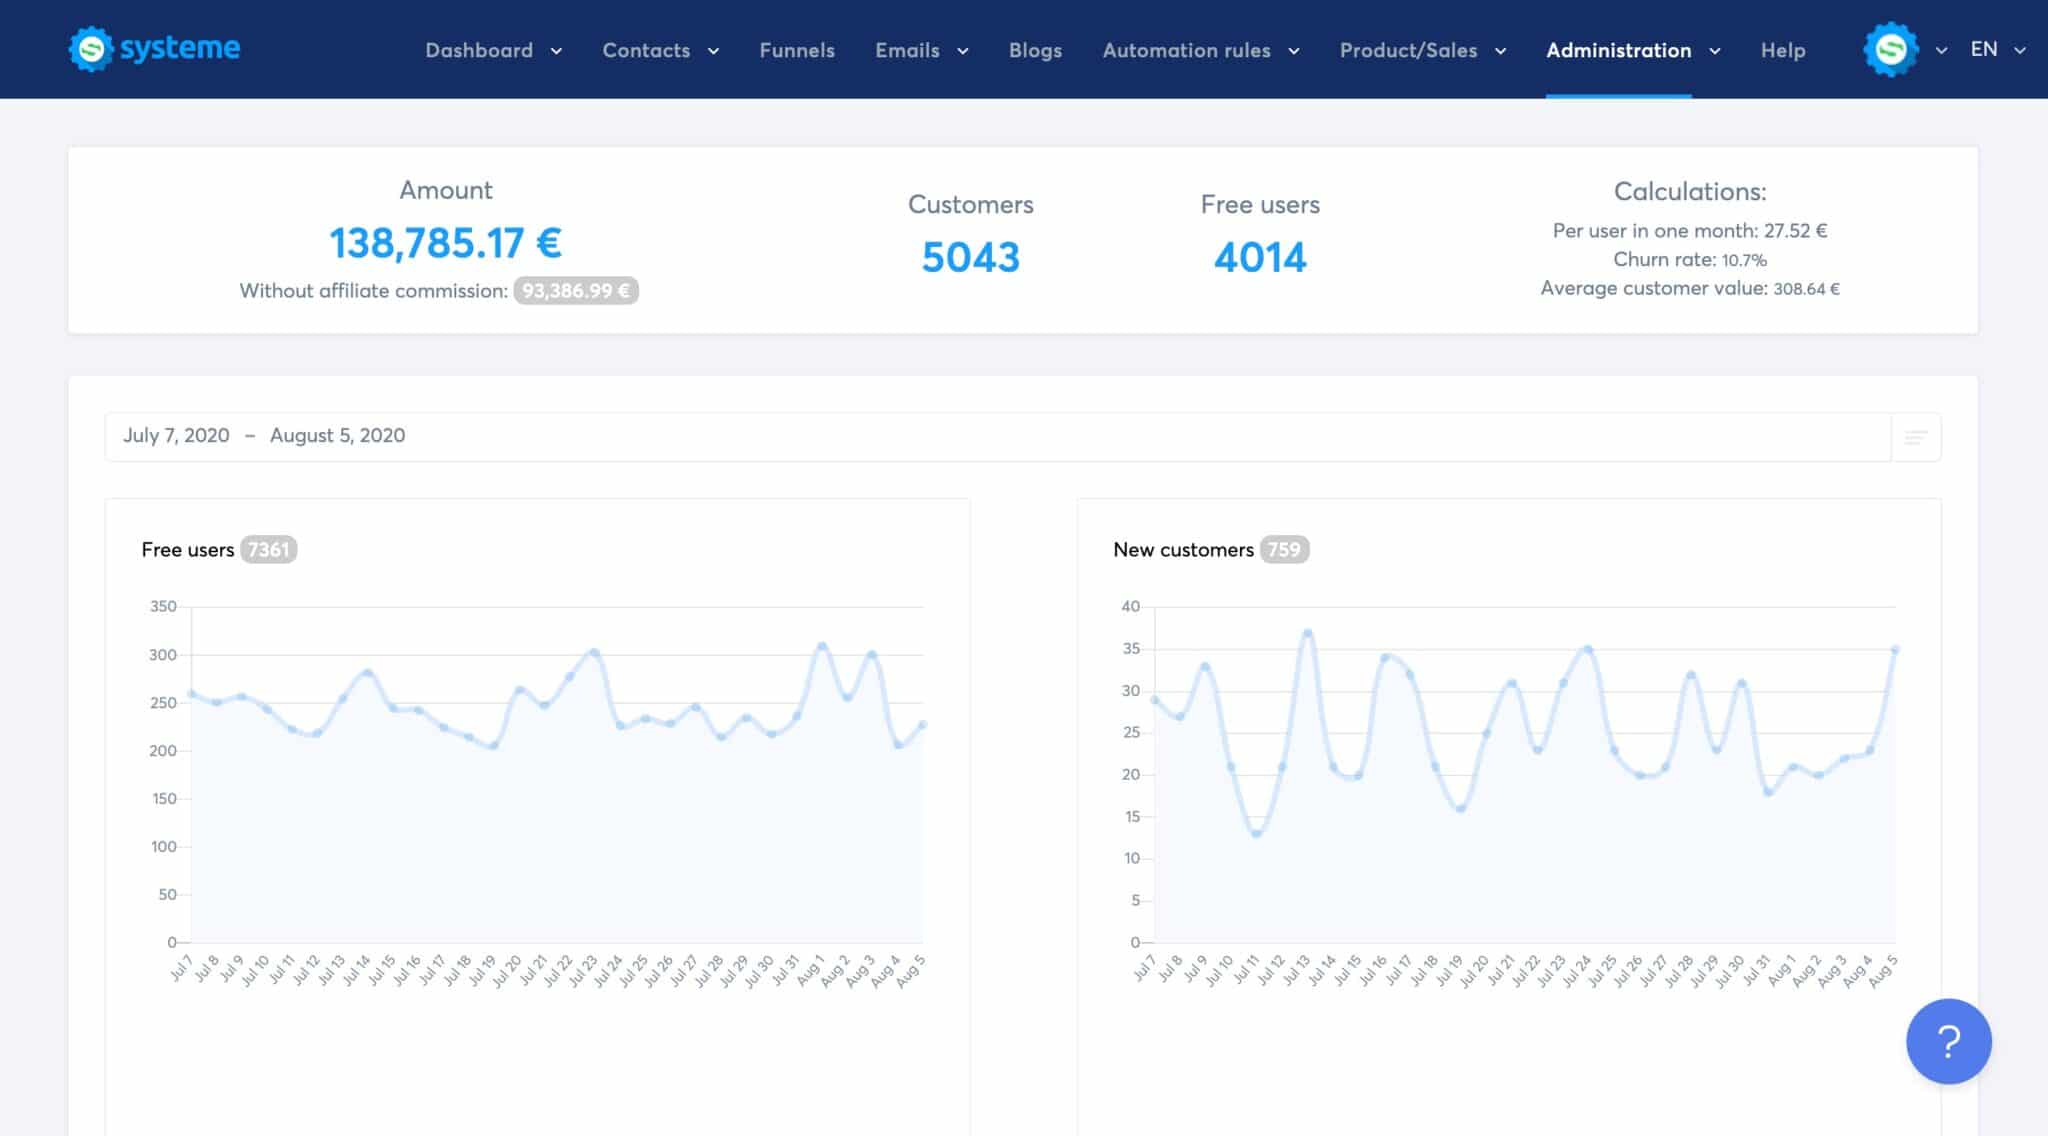Click the floating question mark help icon
The height and width of the screenshot is (1136, 2048).
pos(1947,1041)
